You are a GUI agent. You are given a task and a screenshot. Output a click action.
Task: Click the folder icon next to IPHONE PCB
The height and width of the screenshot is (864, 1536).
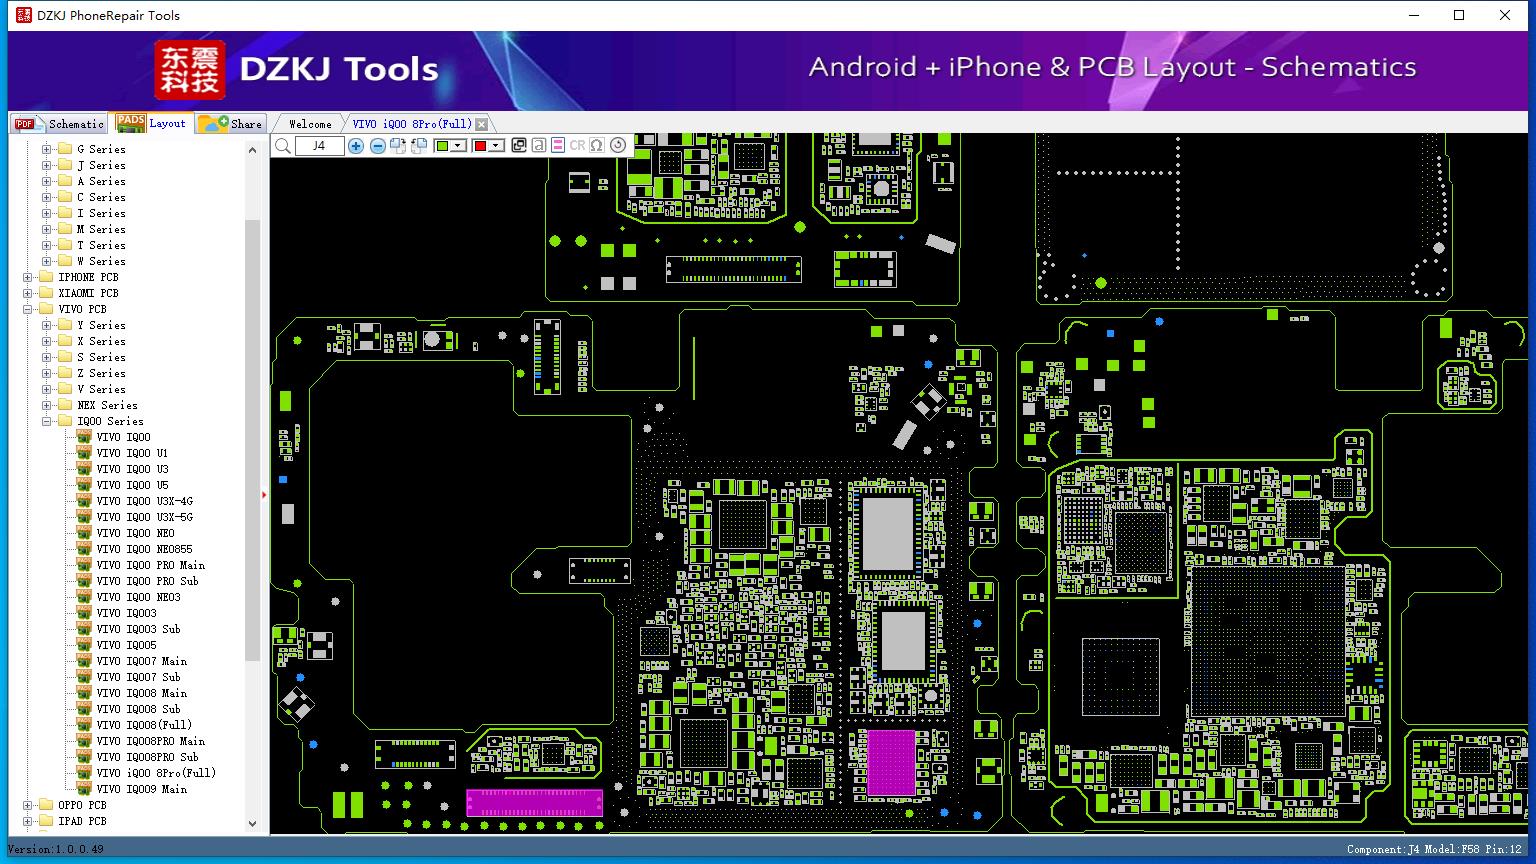tap(46, 277)
